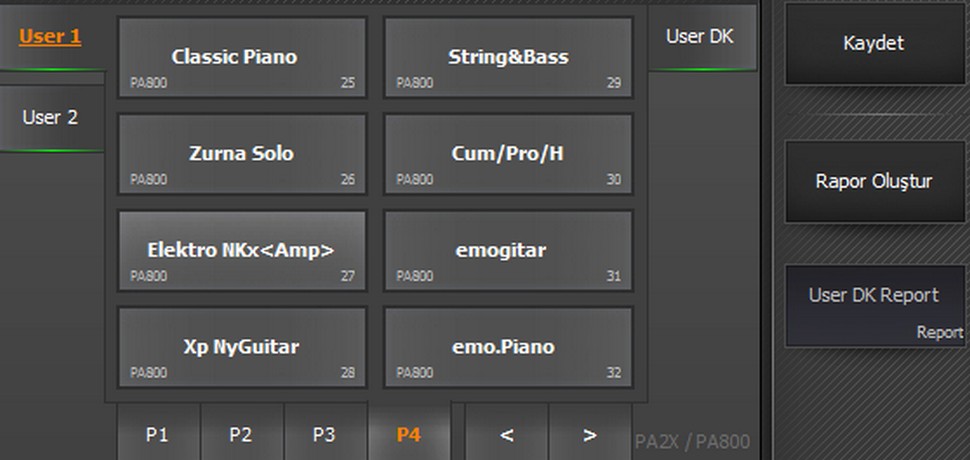Select page P4
This screenshot has height=460, width=970.
pyautogui.click(x=408, y=434)
